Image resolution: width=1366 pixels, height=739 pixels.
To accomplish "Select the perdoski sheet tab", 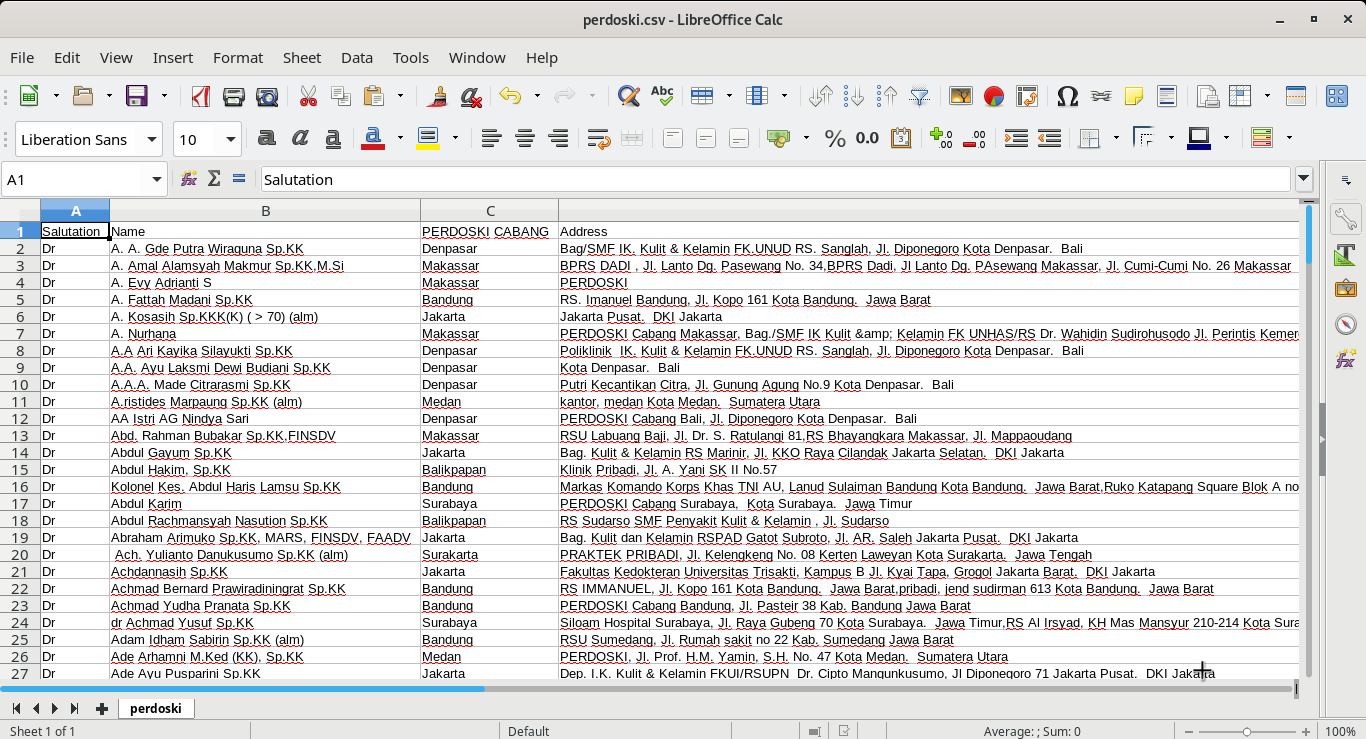I will coord(155,708).
